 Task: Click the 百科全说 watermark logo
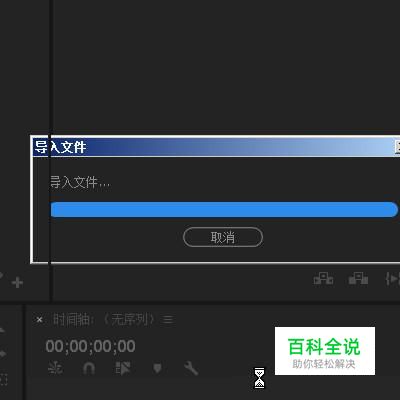pyautogui.click(x=325, y=351)
